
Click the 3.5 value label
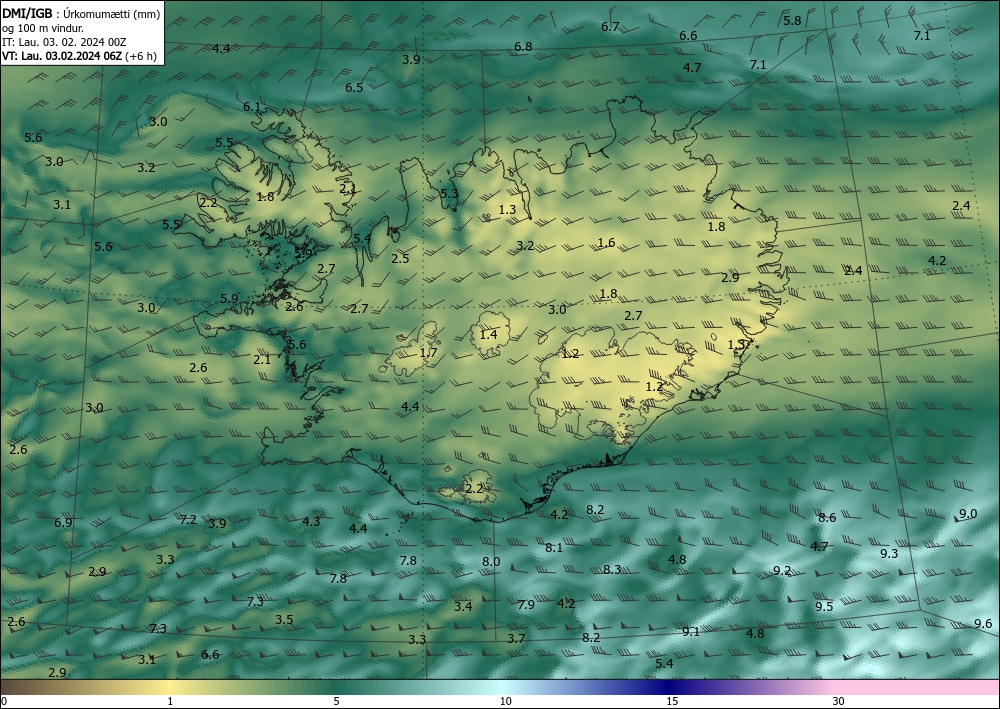tap(284, 620)
